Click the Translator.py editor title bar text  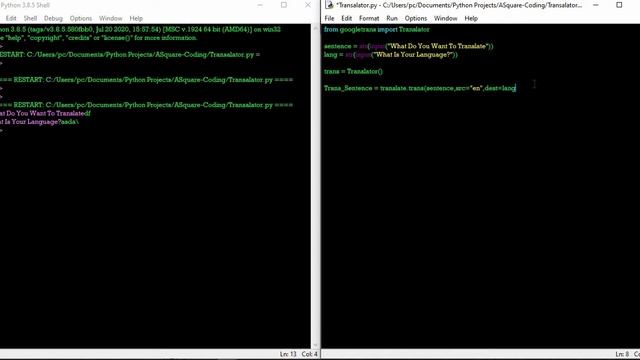[459, 5]
